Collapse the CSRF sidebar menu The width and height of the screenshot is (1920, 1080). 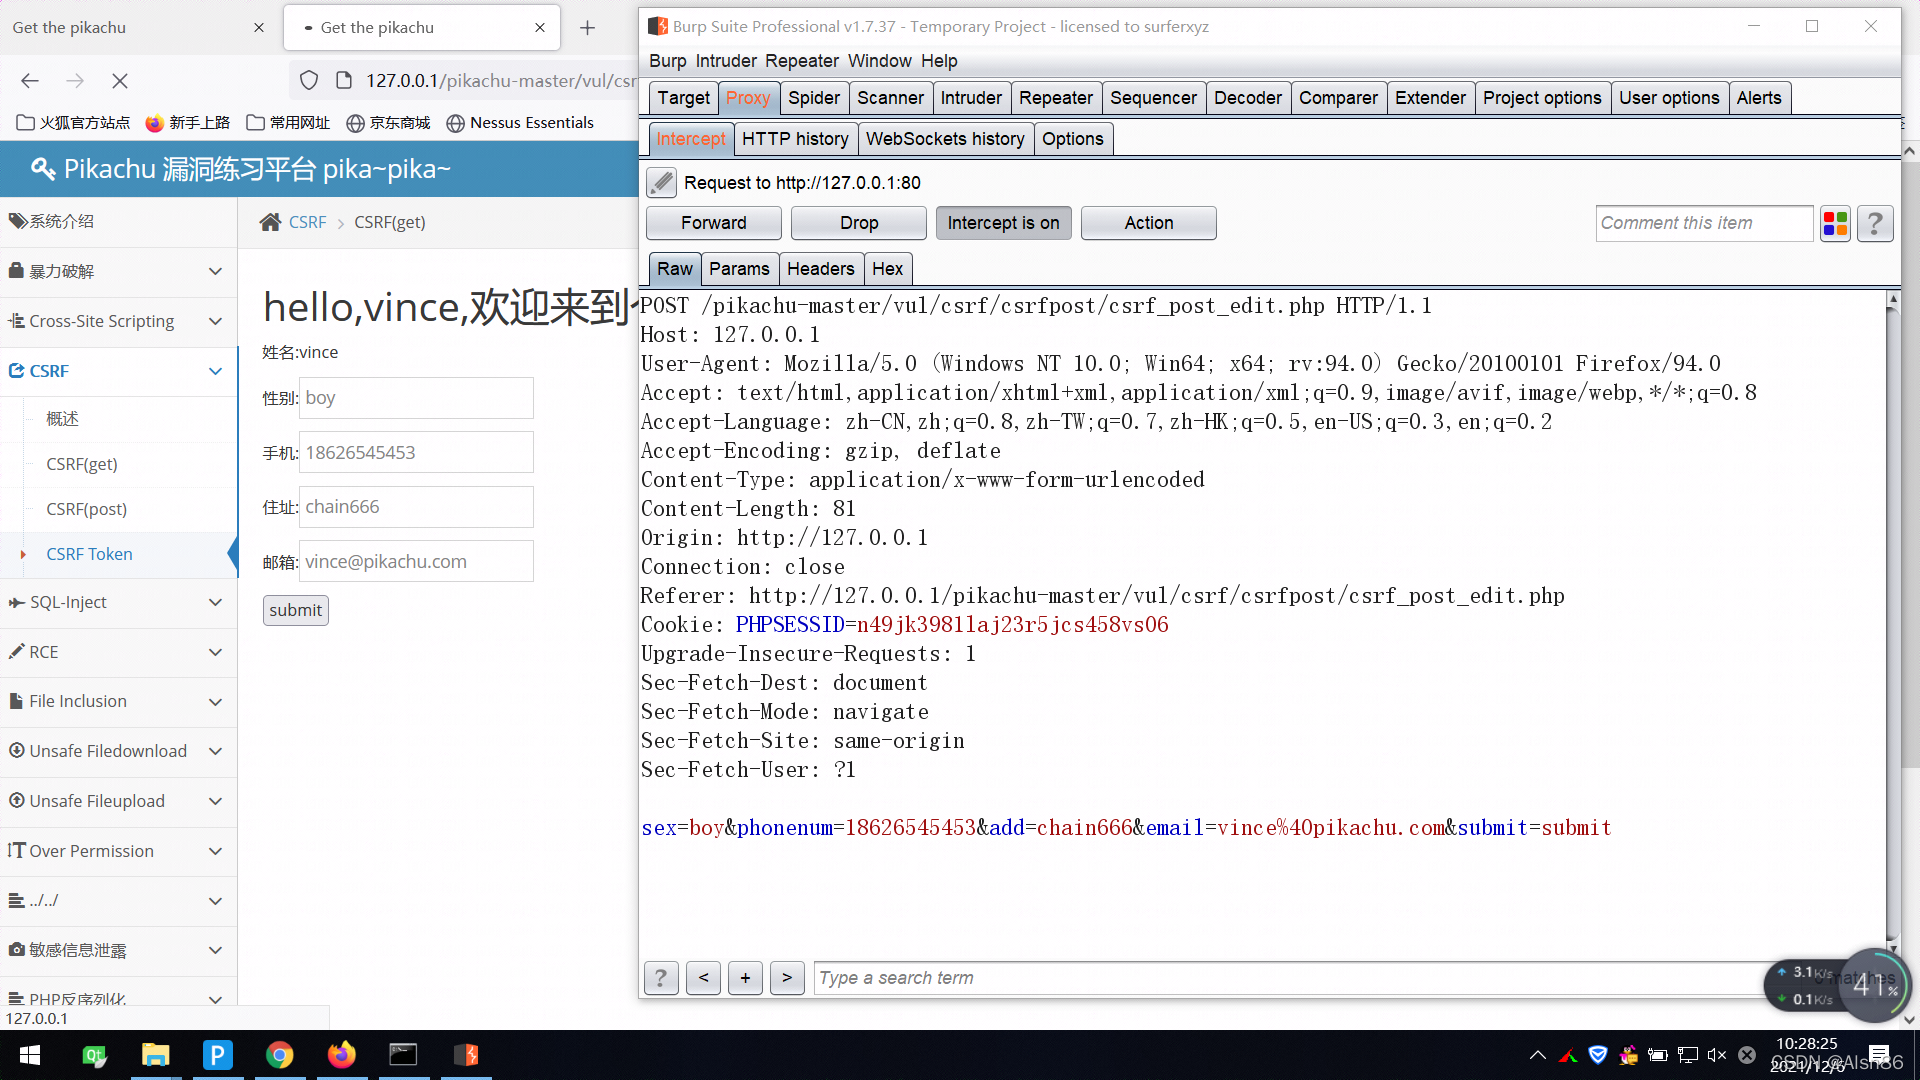click(x=118, y=371)
